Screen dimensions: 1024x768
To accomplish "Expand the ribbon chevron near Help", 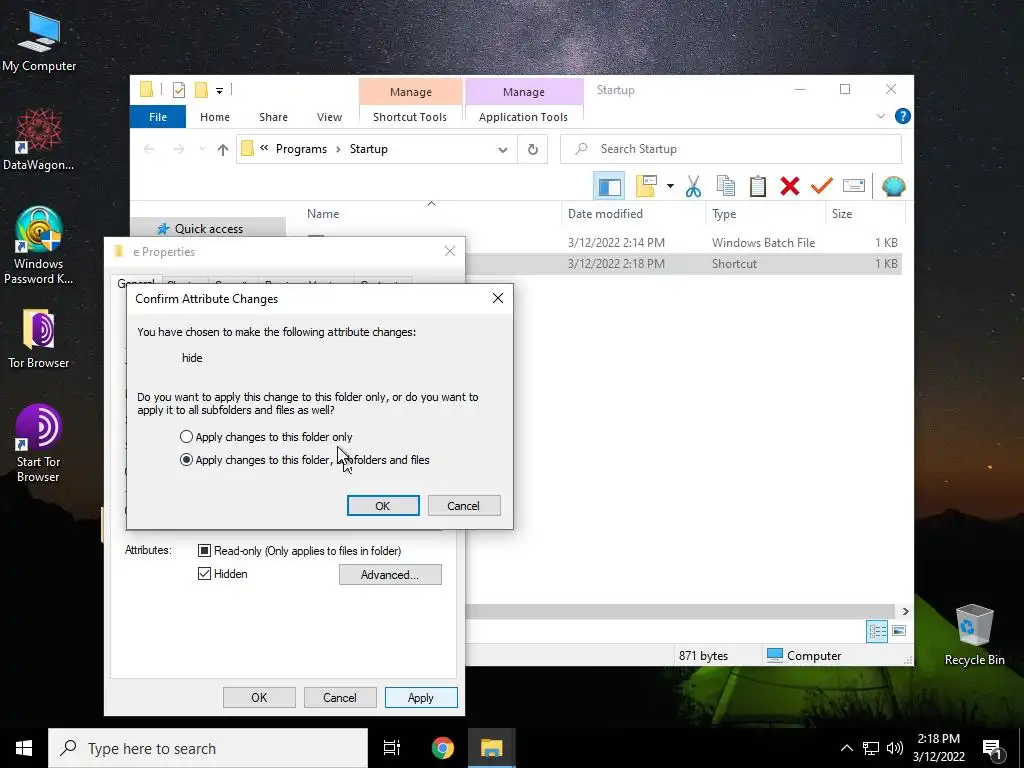I will coord(880,116).
